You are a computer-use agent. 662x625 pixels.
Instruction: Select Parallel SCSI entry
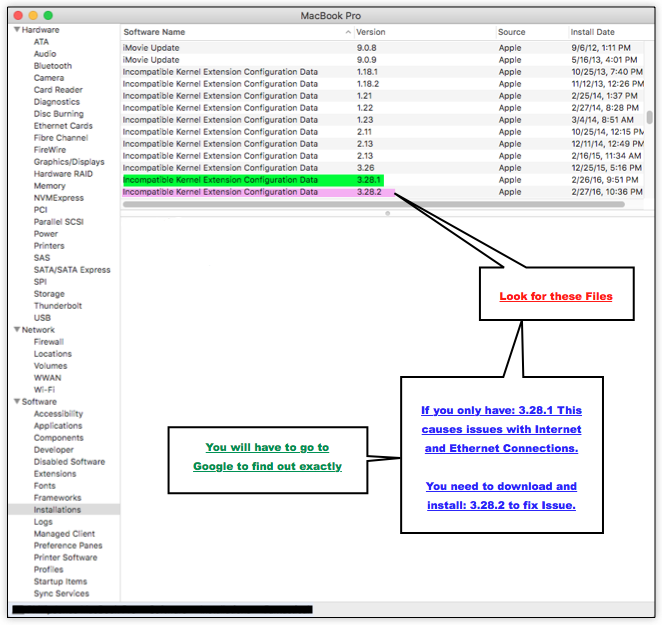[59, 222]
